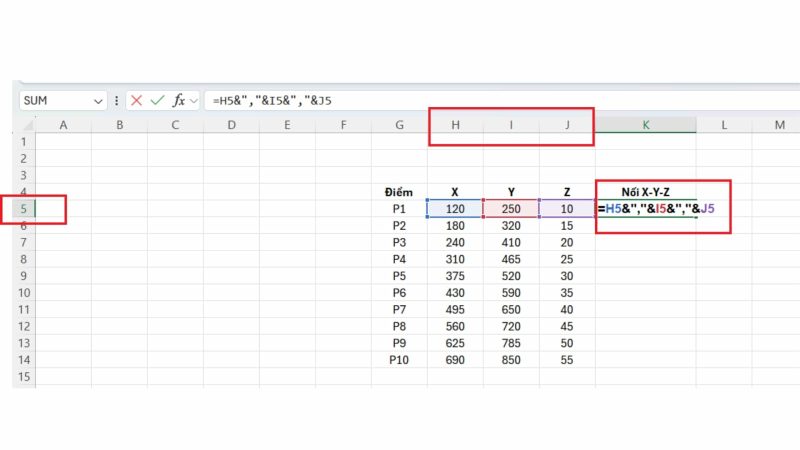Select the 'P1' cell
This screenshot has height=450, width=800.
[399, 209]
